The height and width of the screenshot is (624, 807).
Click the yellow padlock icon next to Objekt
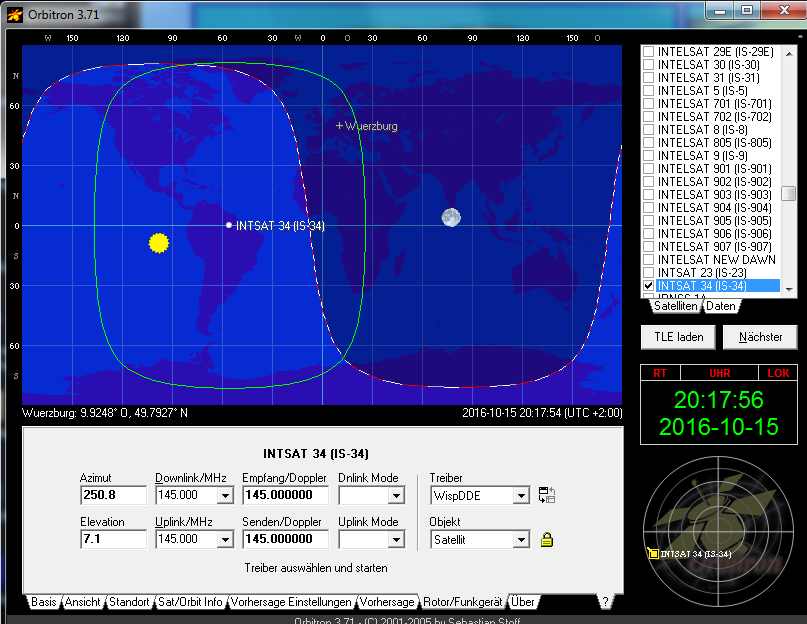(546, 540)
